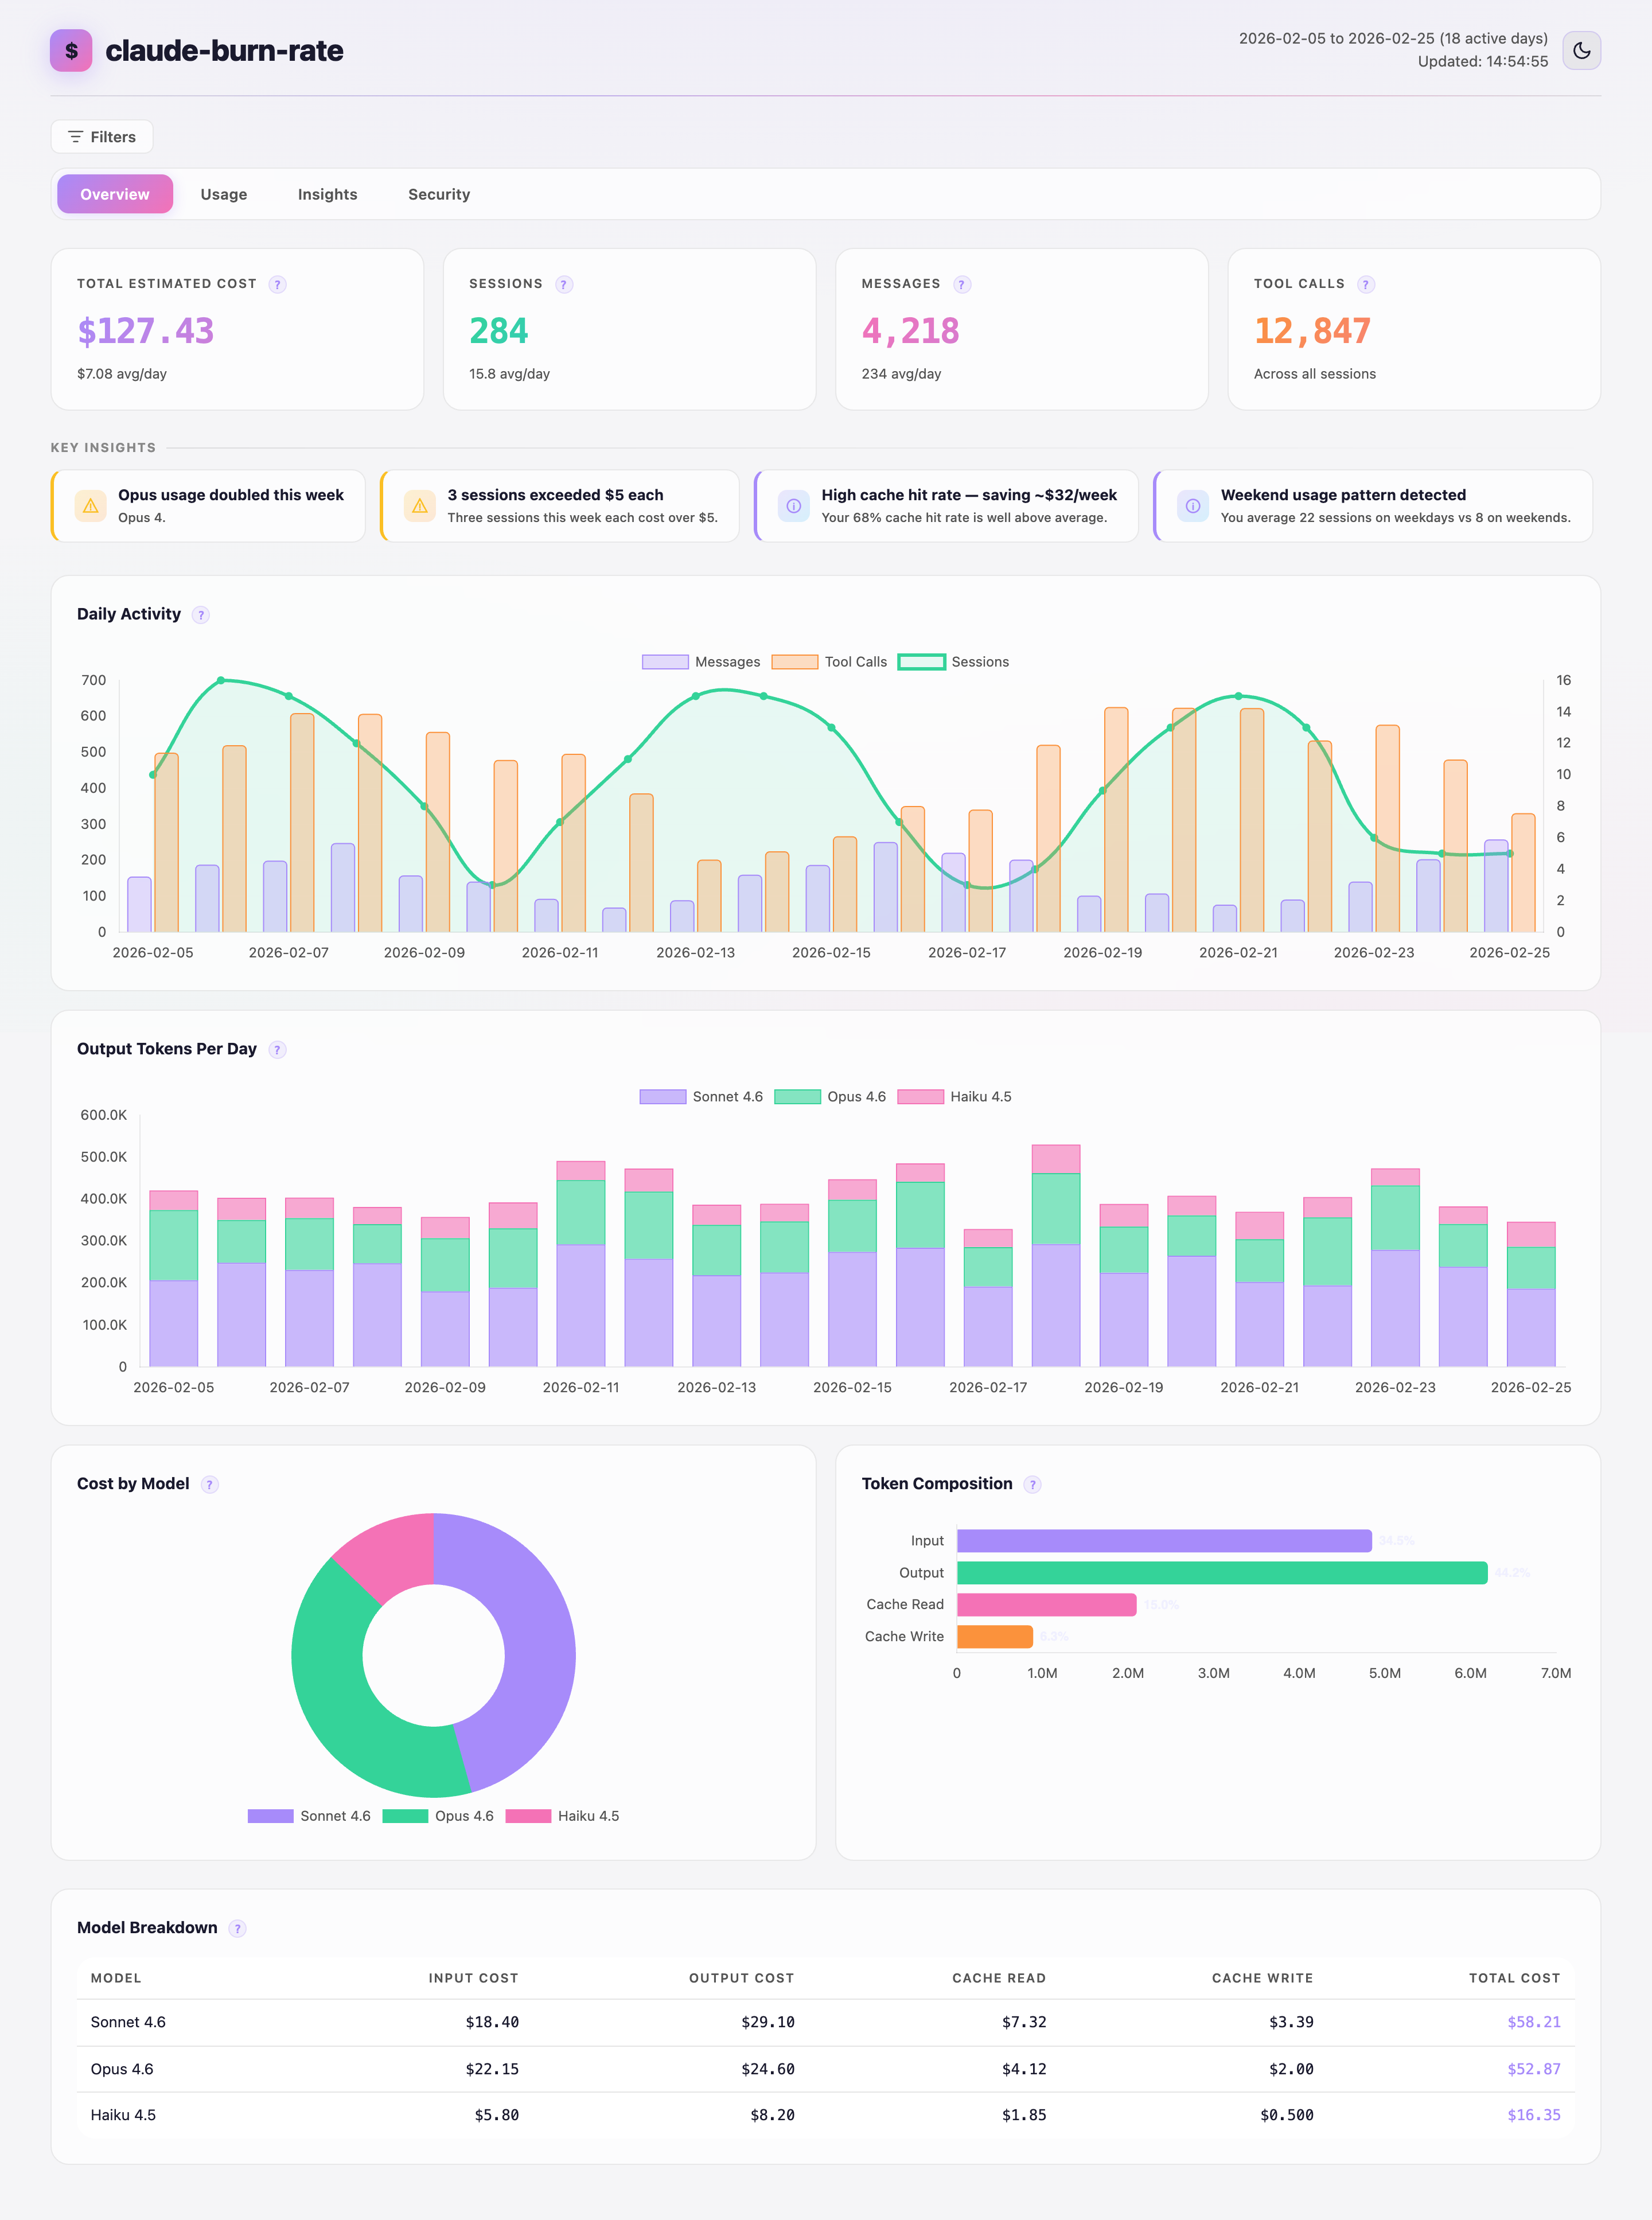Open the Daily Activity help tooltip
The width and height of the screenshot is (1652, 2220).
(200, 615)
